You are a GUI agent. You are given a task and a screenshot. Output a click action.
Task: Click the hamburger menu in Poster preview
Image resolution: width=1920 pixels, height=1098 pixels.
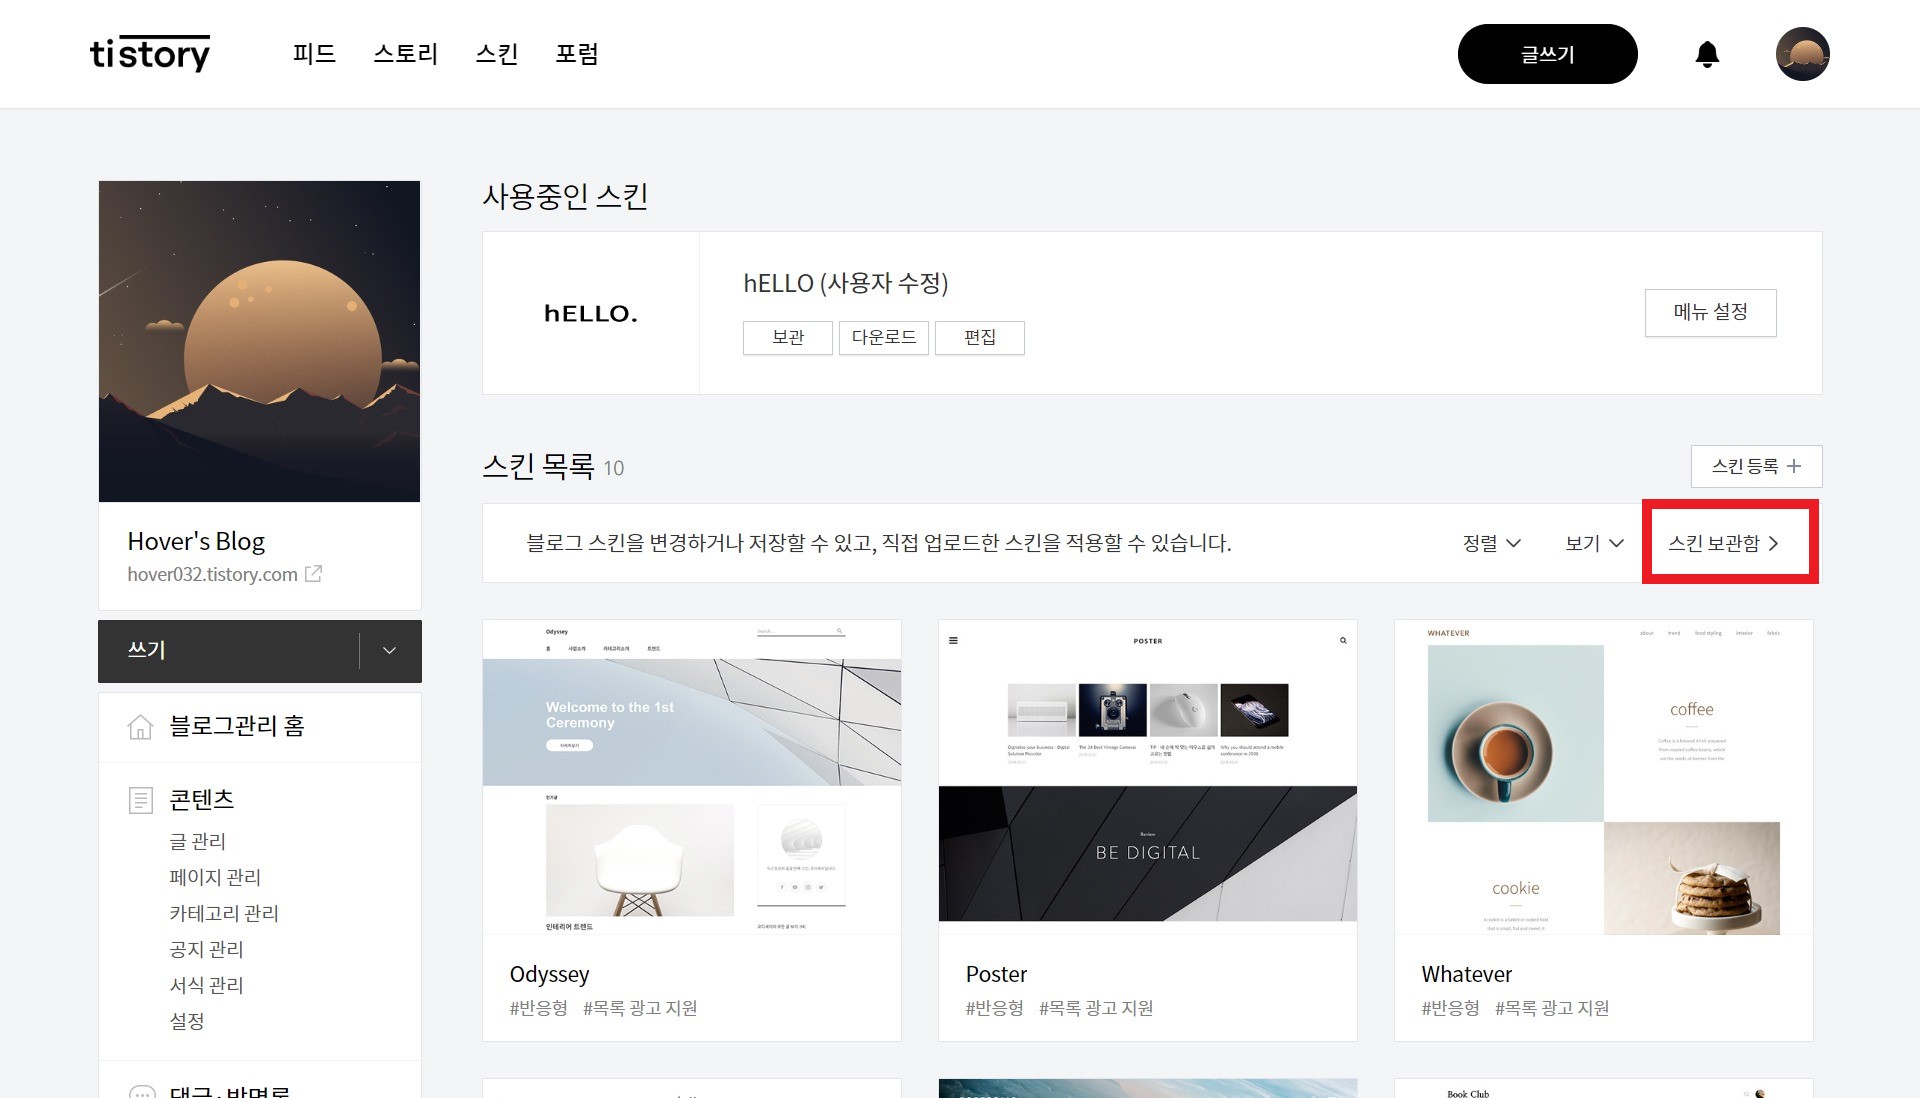pyautogui.click(x=953, y=641)
